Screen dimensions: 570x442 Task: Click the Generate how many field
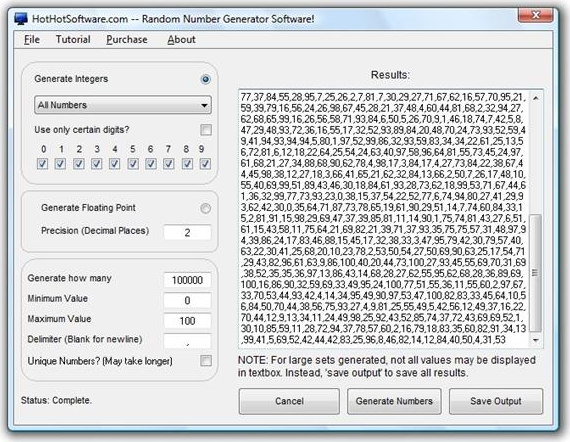point(187,280)
